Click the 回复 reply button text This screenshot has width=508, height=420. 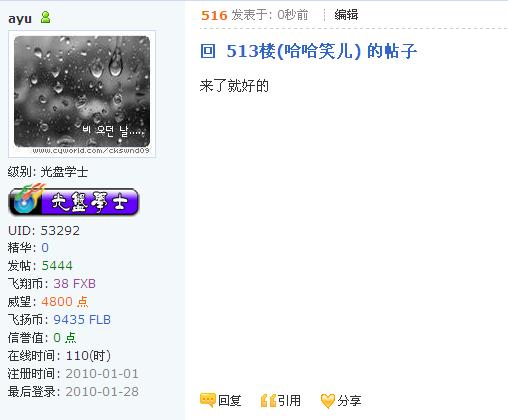pos(230,400)
